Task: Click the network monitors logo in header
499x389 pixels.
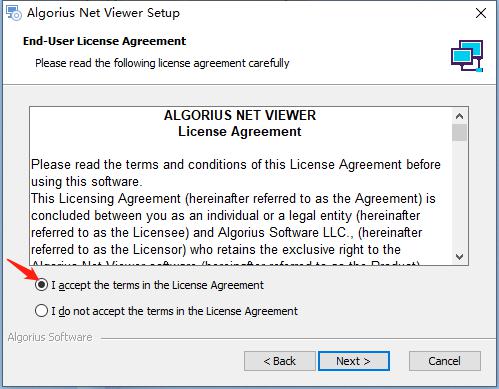Action: point(467,56)
